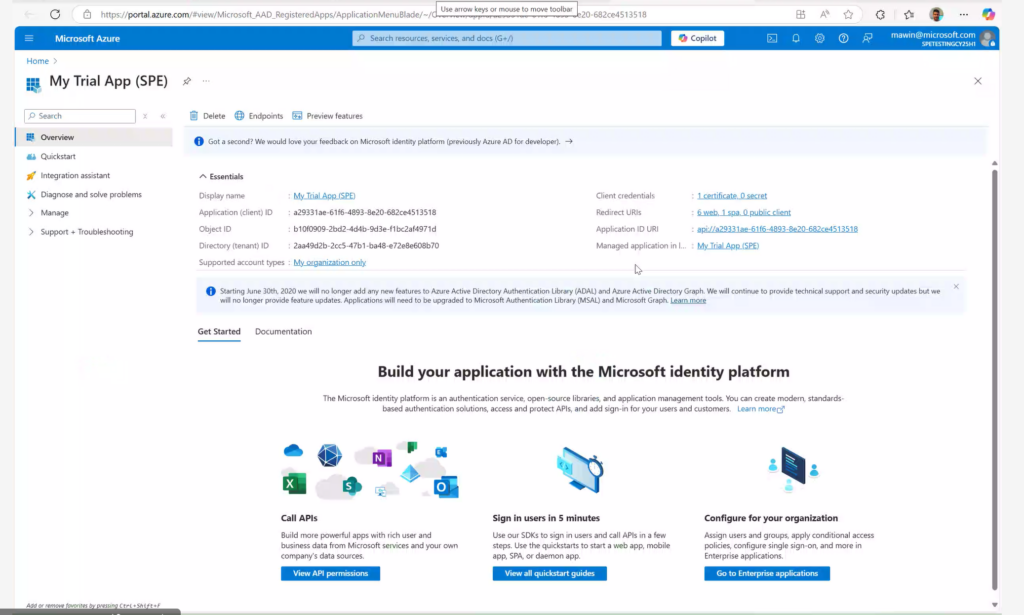Click the feedback icon in the Azure header
1024x615 pixels.
click(867, 39)
